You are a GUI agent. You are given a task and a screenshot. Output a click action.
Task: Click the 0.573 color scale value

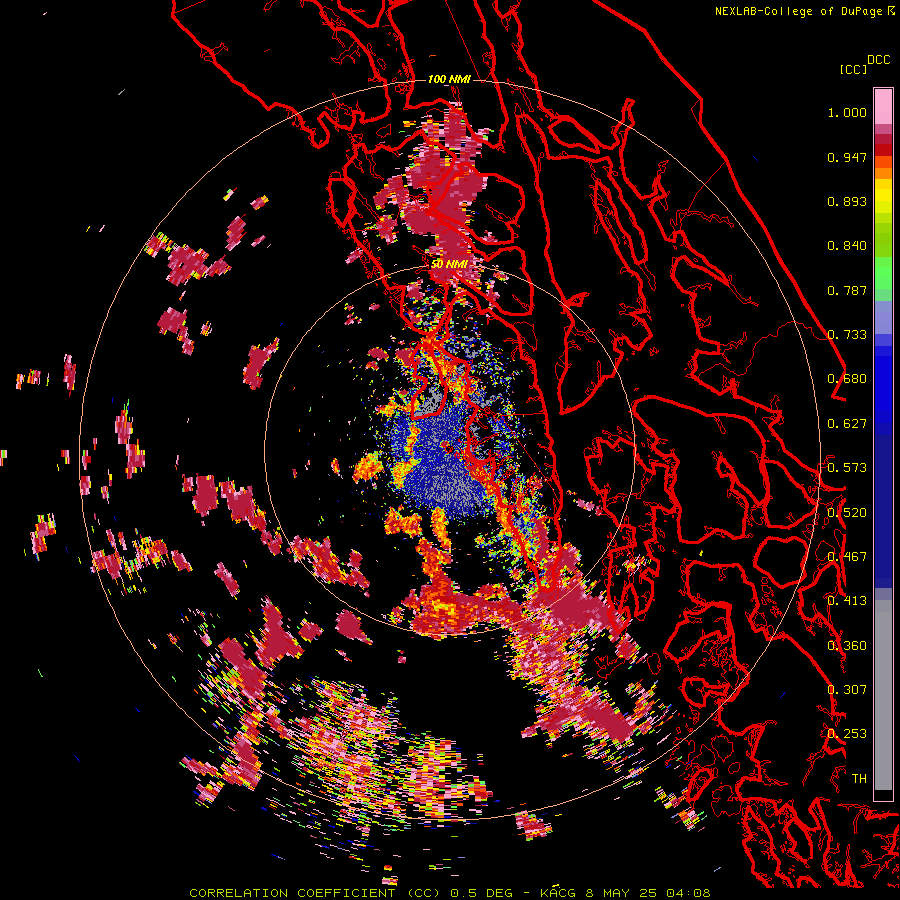(847, 468)
